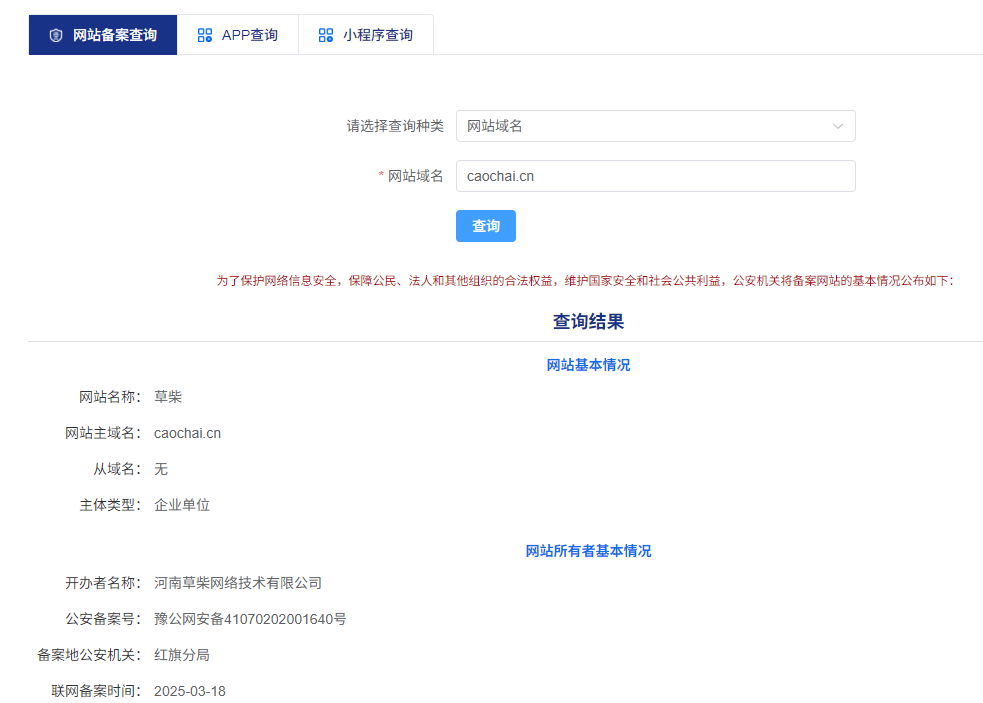The image size is (983, 703).
Task: Open the 请选择查询种类 dropdown showing 网站域名
Action: pos(656,126)
